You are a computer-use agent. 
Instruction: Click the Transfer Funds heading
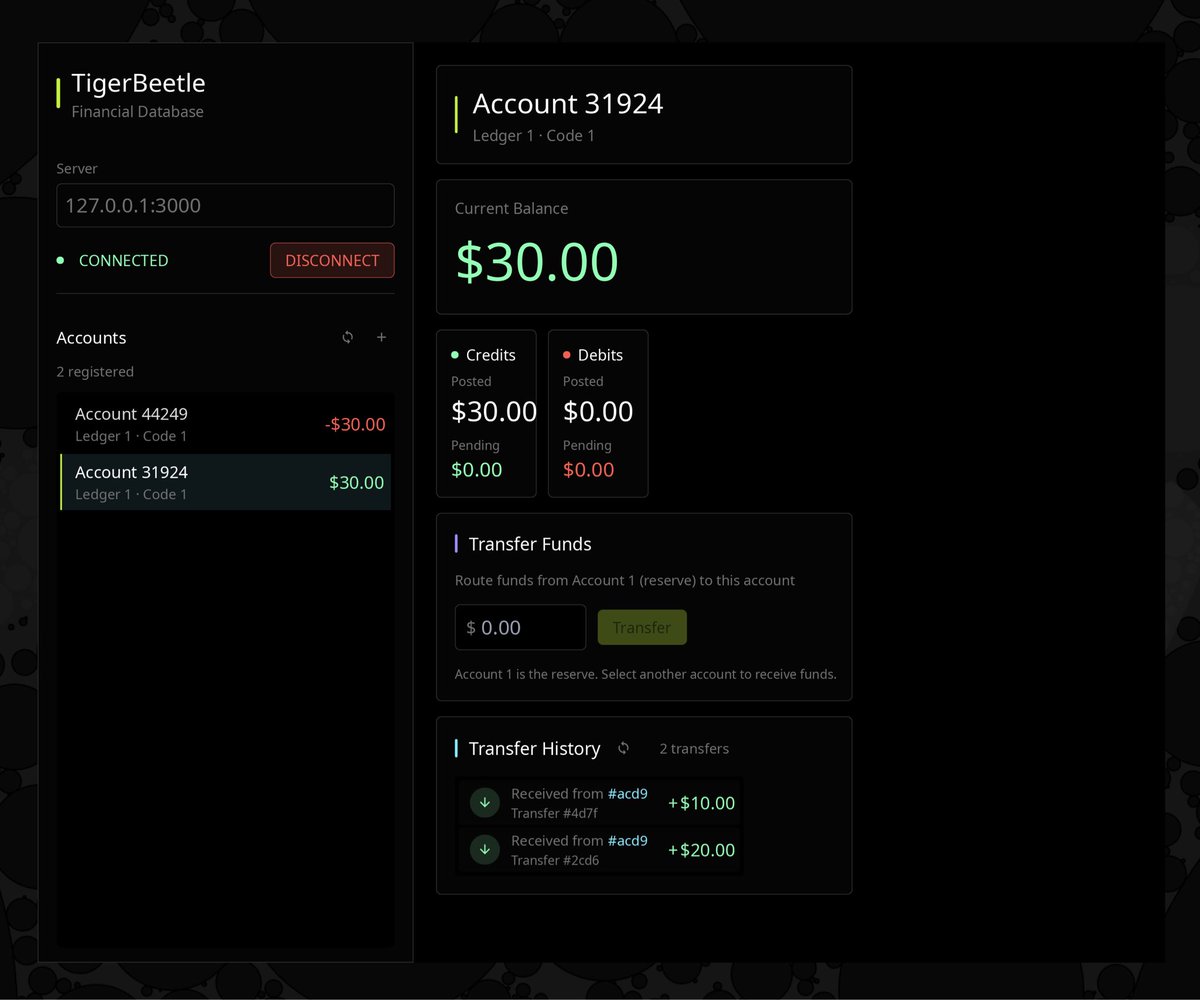[x=530, y=544]
